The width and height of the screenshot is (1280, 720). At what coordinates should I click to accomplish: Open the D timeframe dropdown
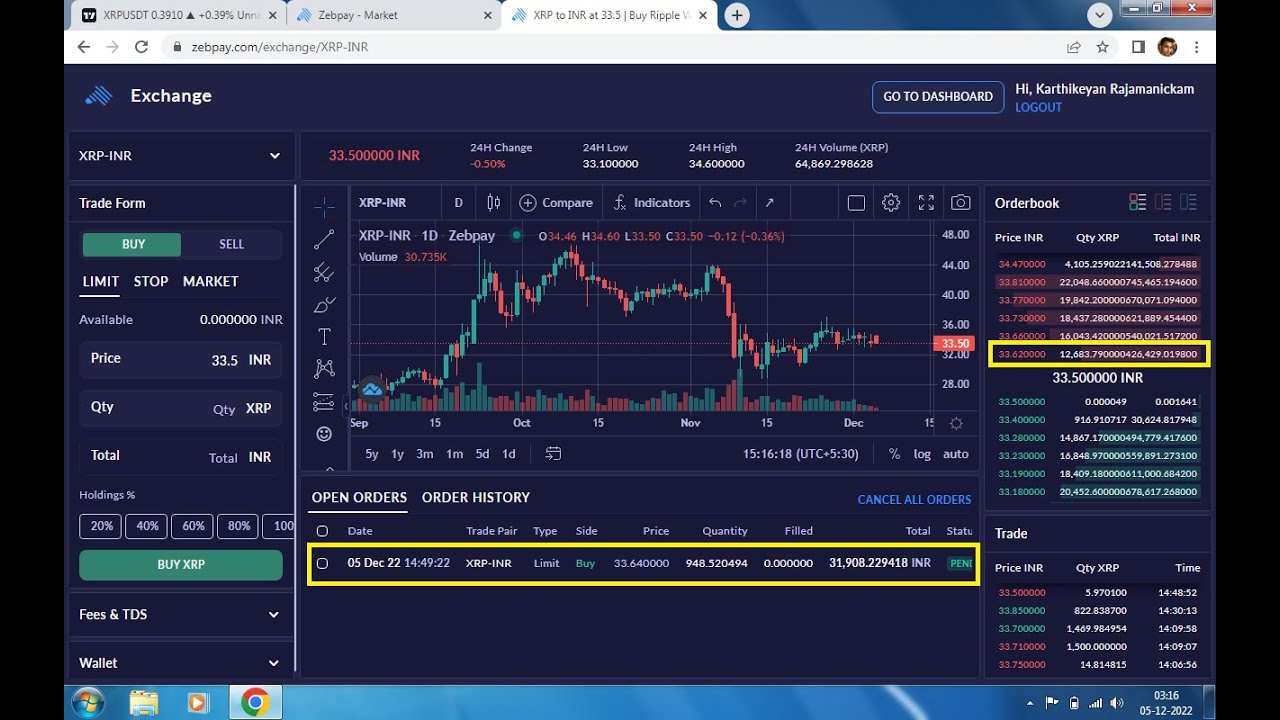tap(459, 203)
